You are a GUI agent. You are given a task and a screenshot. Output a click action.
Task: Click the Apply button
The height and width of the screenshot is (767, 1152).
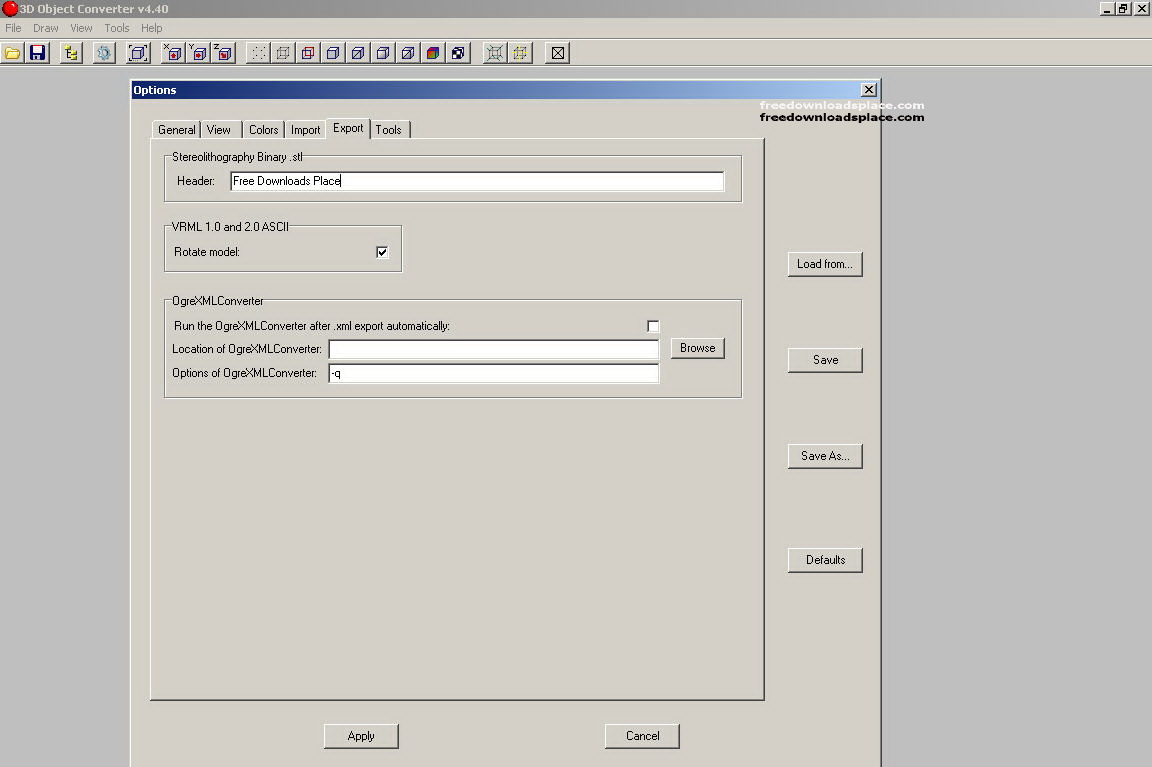pyautogui.click(x=361, y=736)
